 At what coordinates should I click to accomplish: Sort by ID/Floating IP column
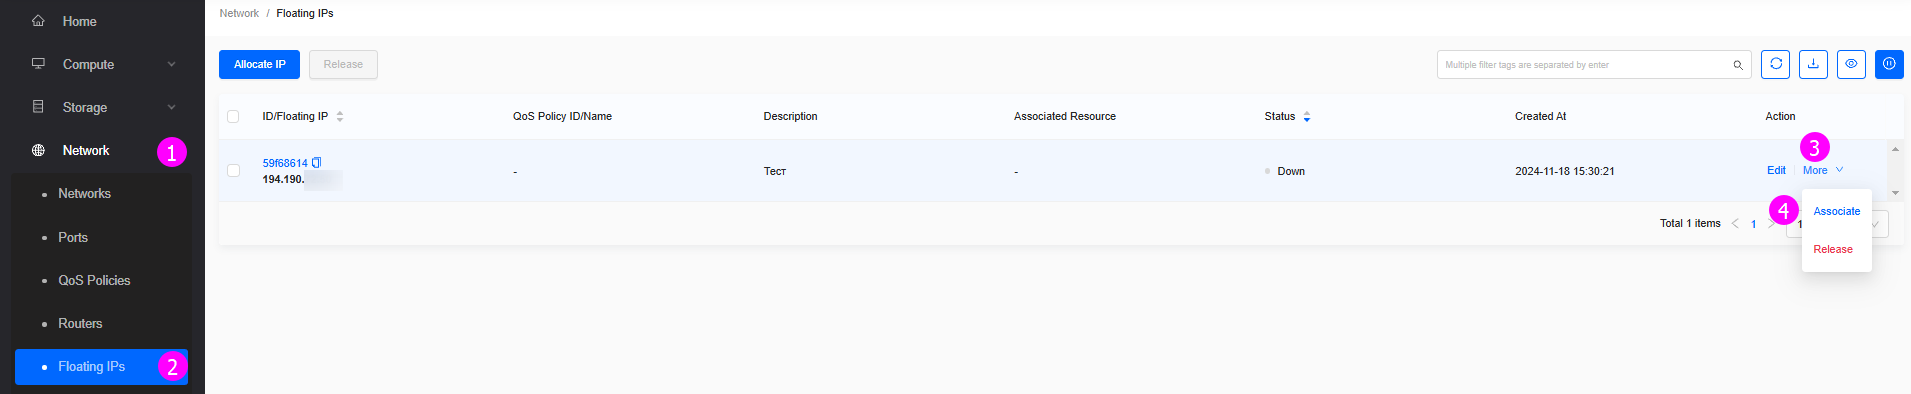[x=340, y=116]
